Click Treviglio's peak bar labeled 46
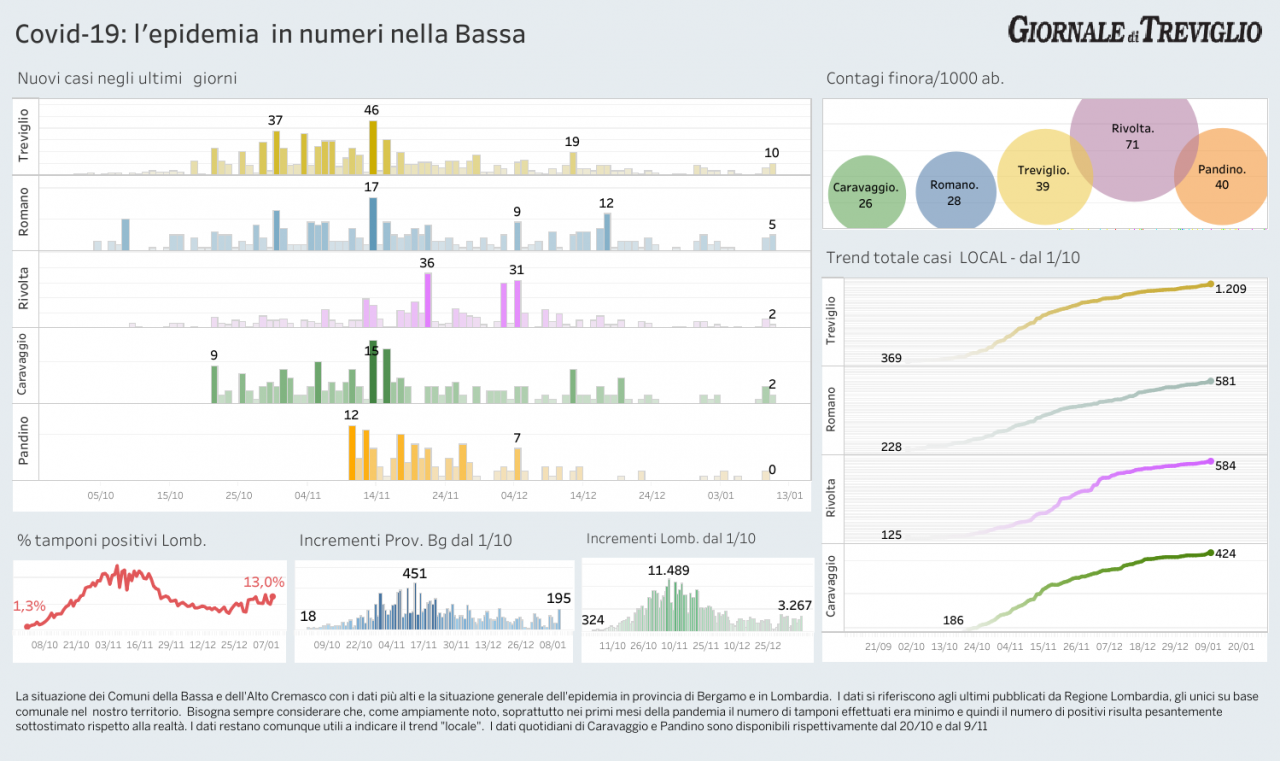The height and width of the screenshot is (761, 1280). click(373, 147)
